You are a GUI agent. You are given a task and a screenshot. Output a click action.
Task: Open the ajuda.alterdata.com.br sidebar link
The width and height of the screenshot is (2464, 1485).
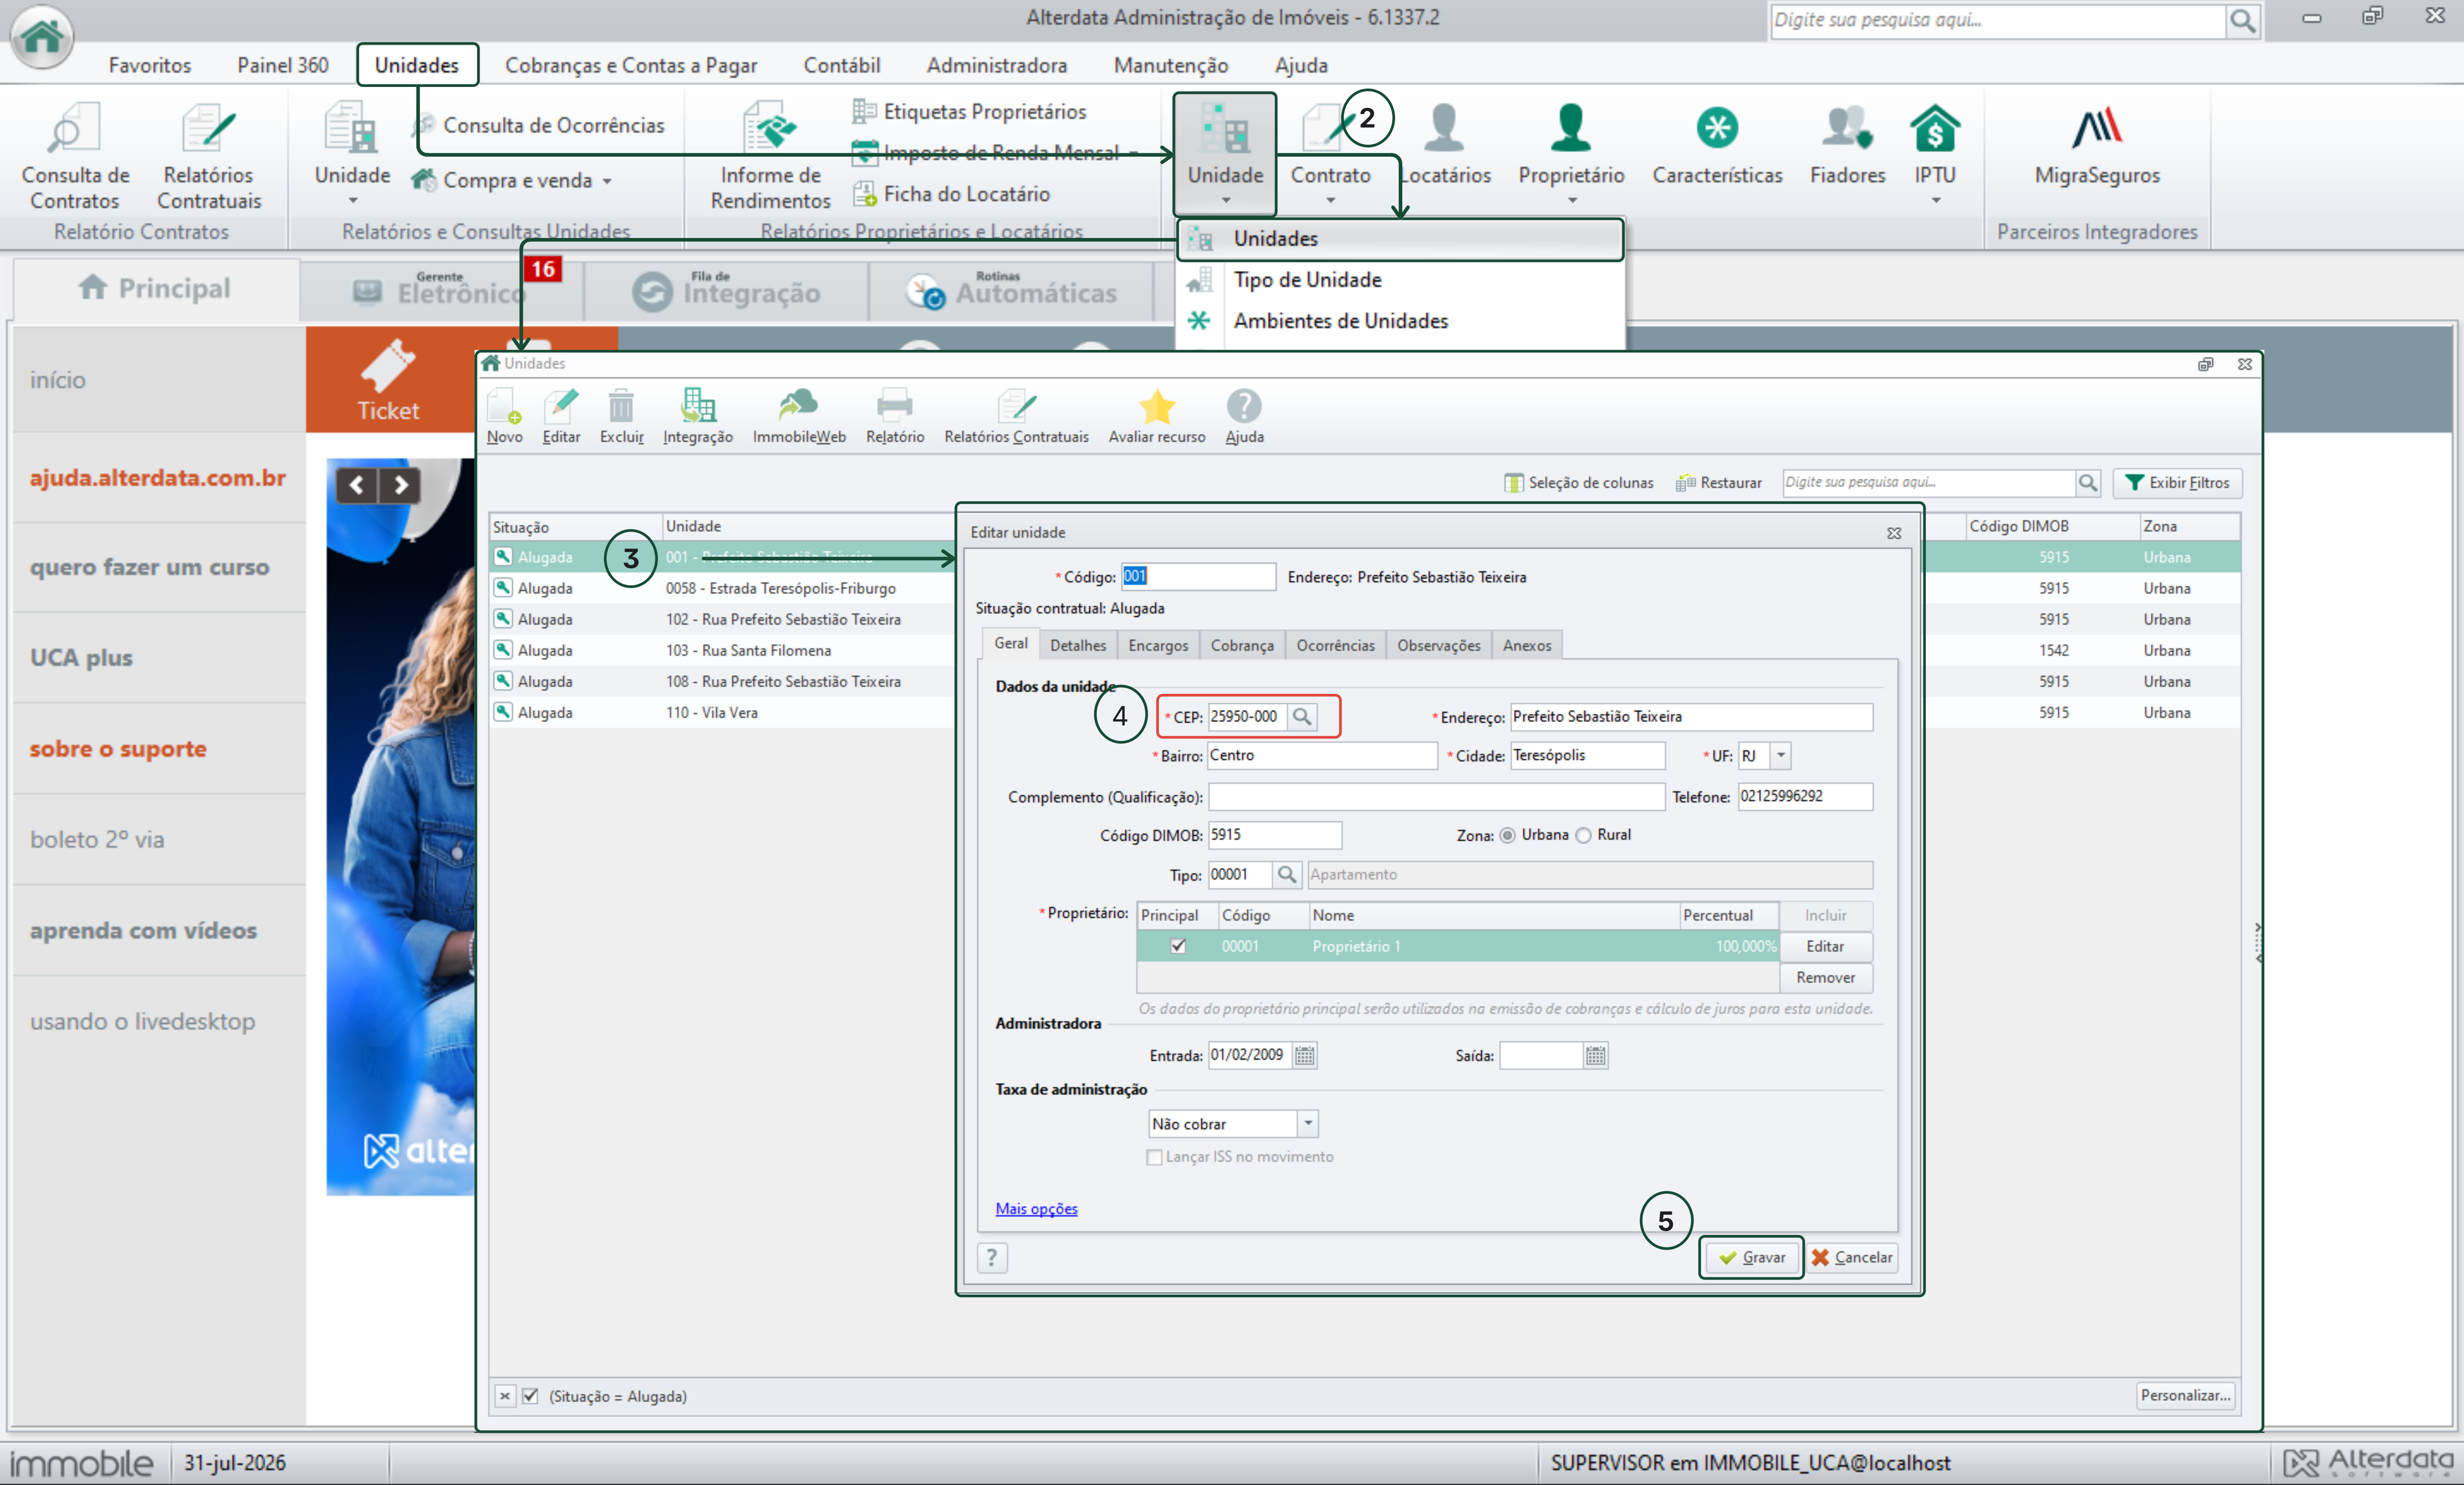(158, 478)
